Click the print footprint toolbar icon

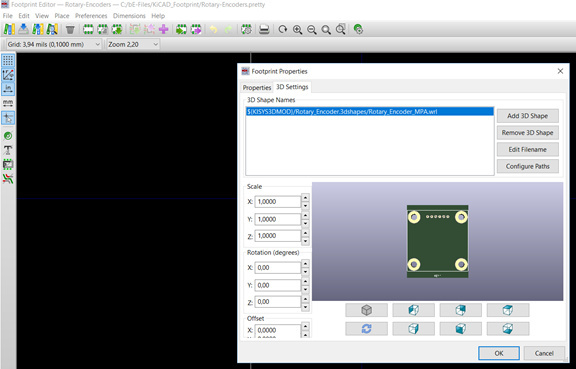point(264,29)
